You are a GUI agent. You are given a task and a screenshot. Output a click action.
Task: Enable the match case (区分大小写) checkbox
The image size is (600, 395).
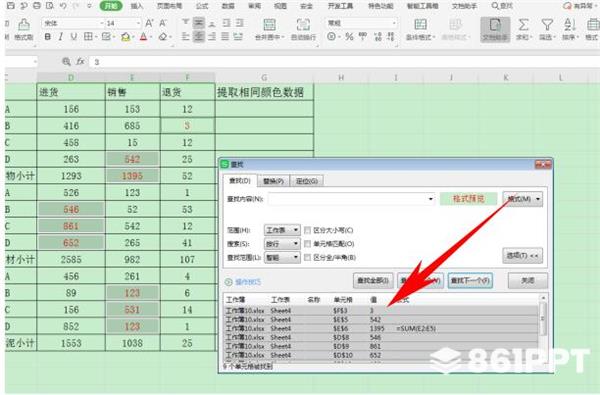pos(307,230)
